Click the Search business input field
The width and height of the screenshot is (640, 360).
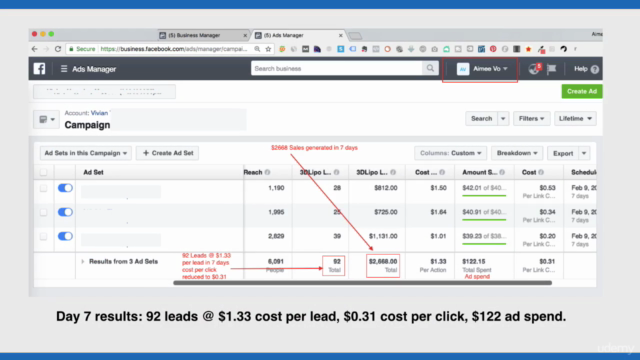[337, 68]
